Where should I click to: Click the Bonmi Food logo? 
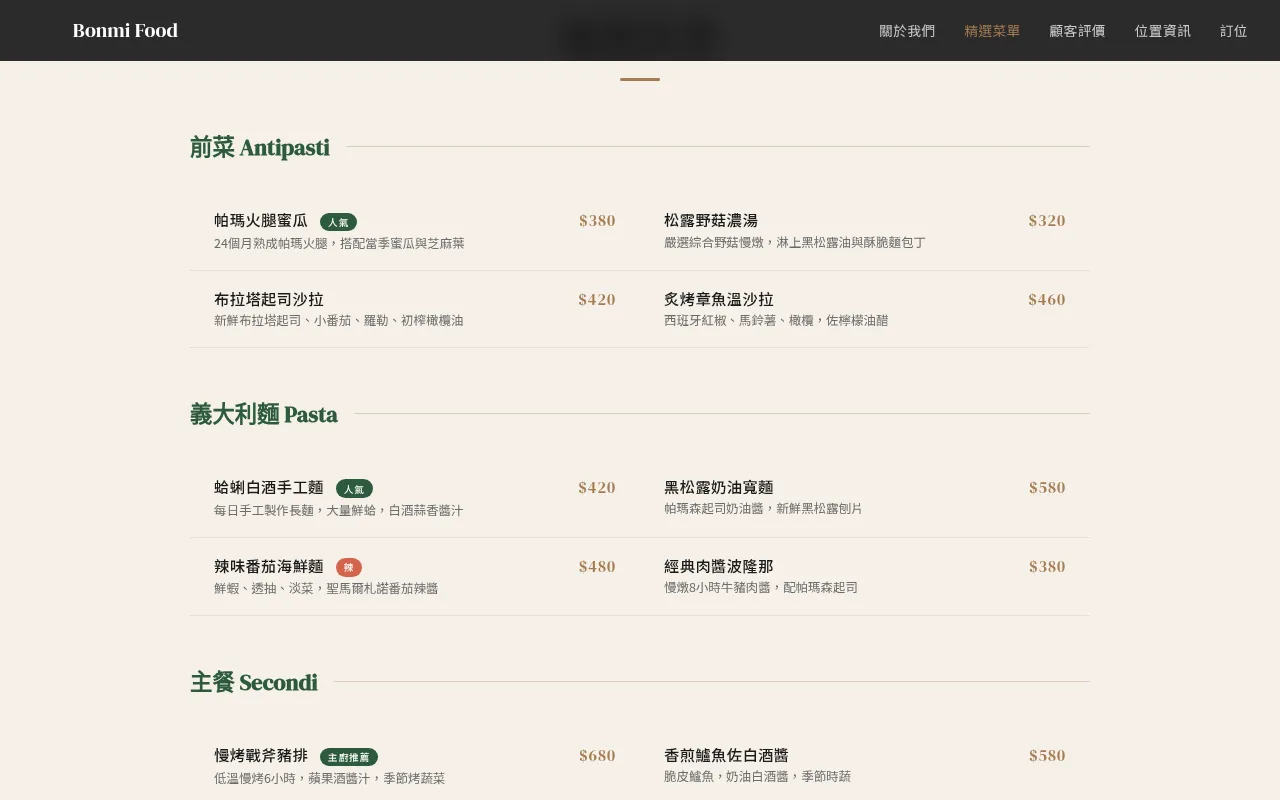[124, 30]
